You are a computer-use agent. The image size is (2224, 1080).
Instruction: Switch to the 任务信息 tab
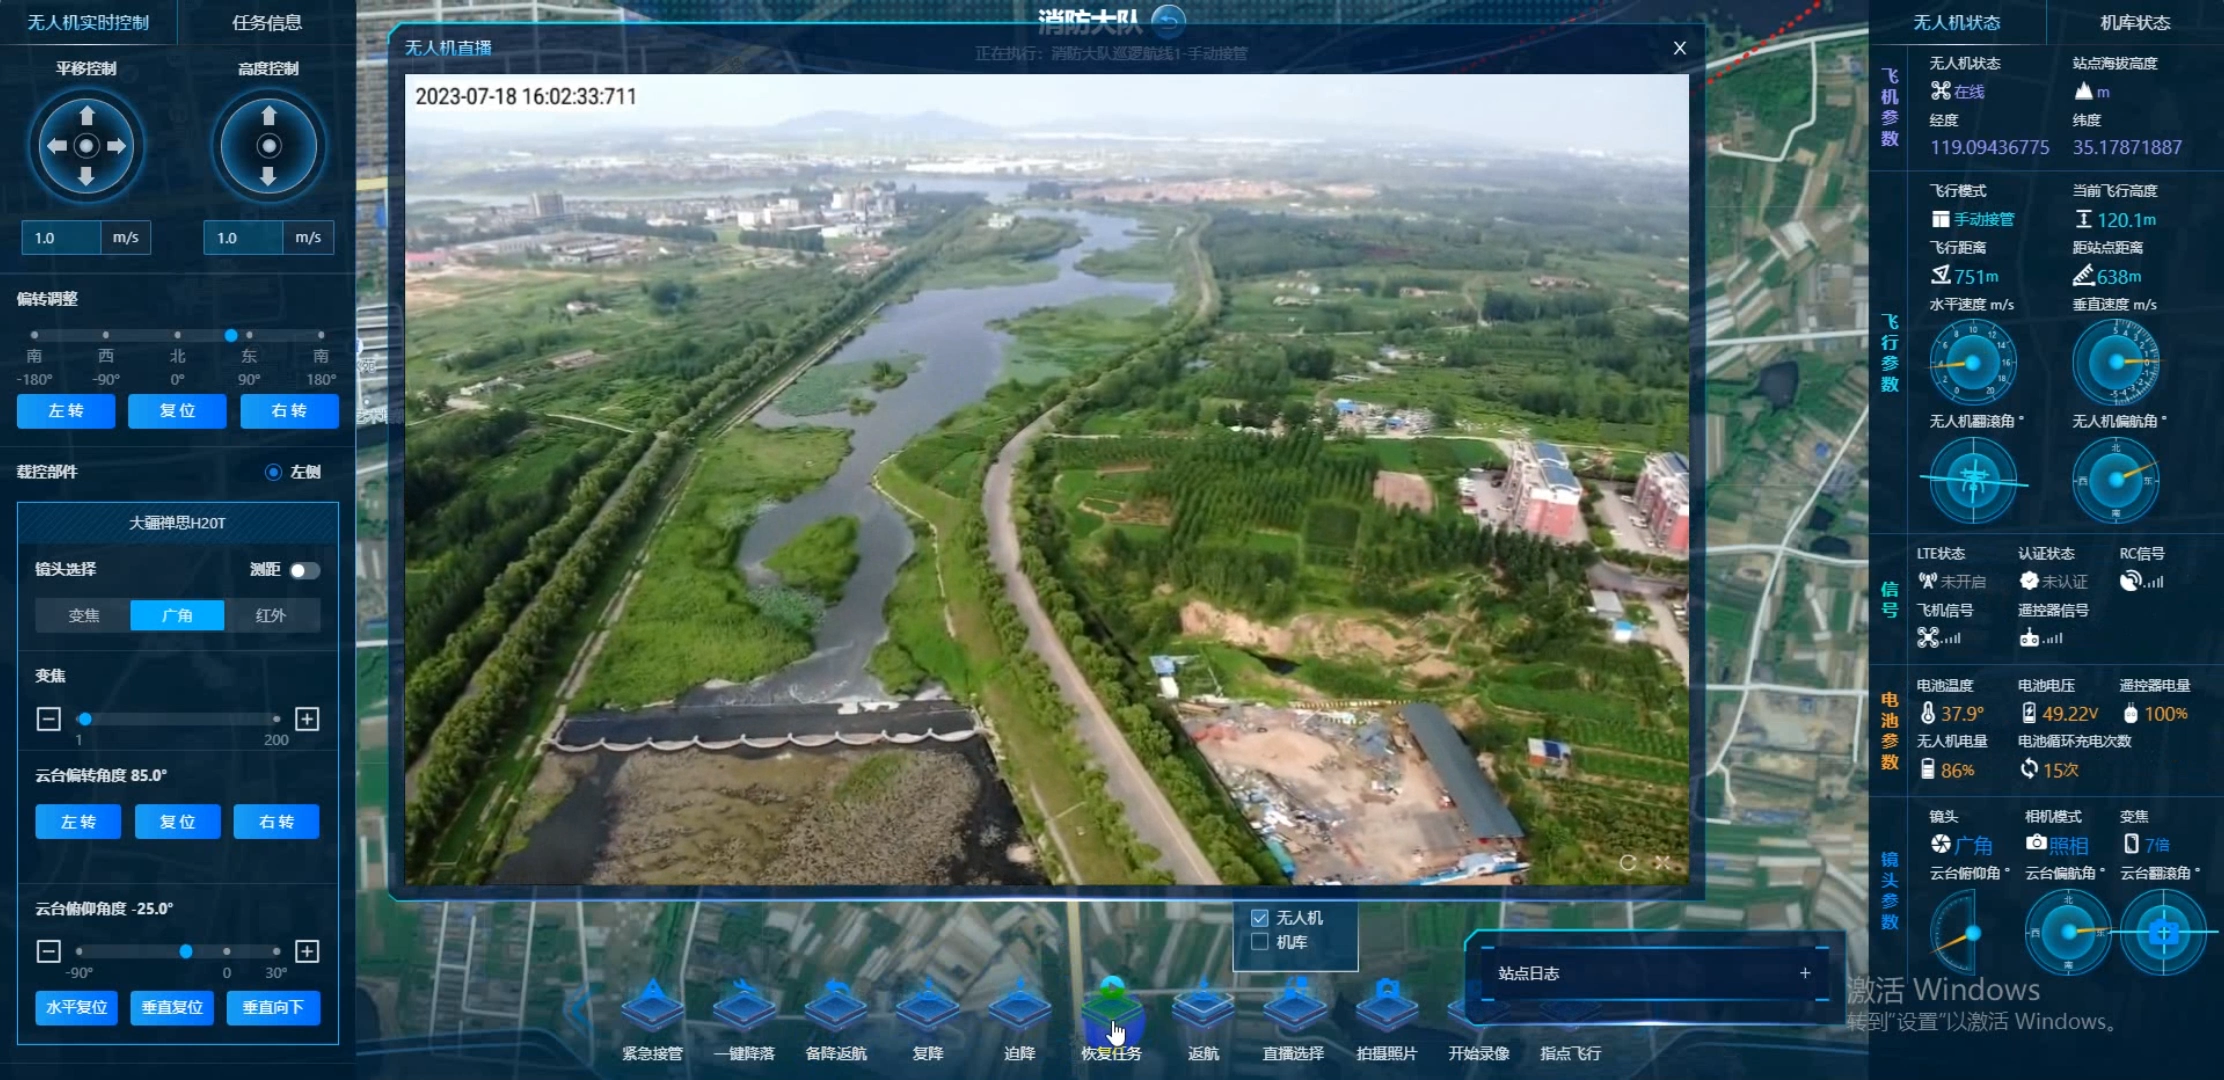(267, 22)
